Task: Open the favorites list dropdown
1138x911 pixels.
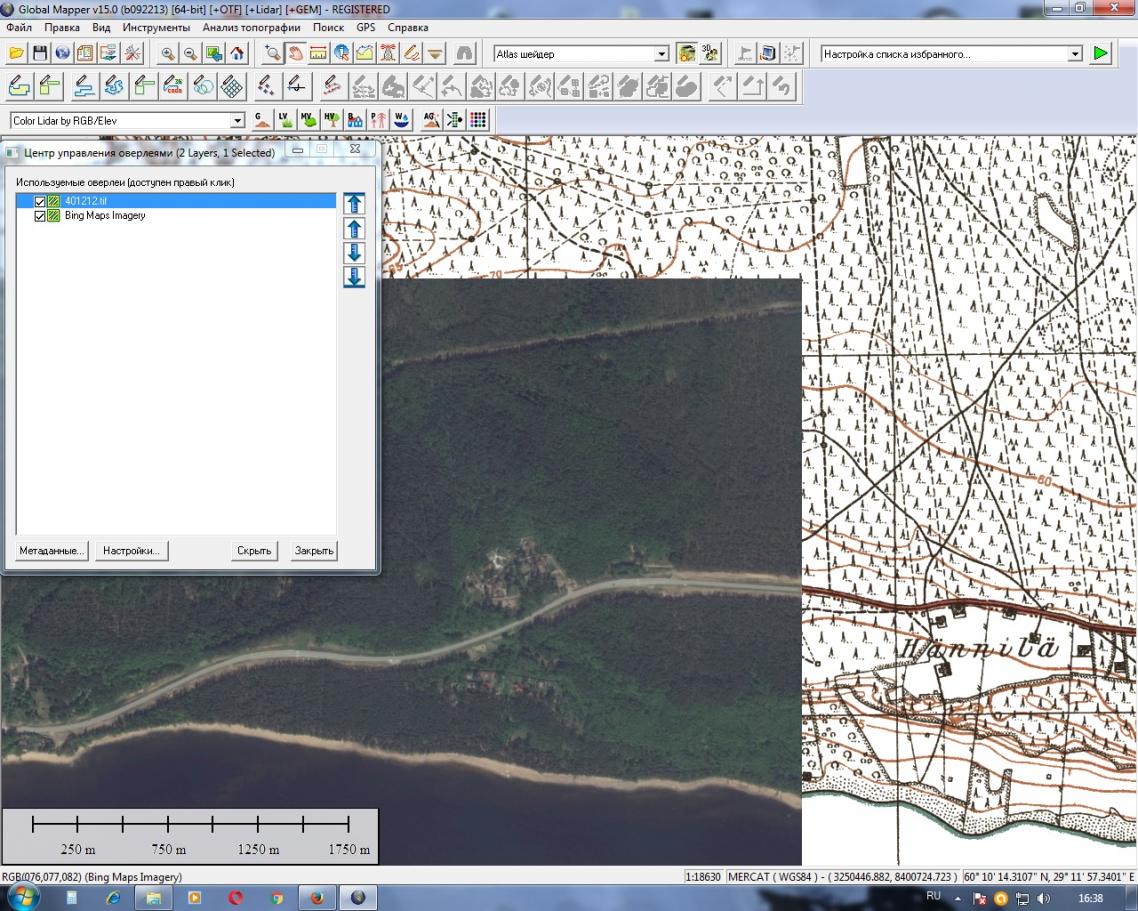Action: click(x=1075, y=54)
